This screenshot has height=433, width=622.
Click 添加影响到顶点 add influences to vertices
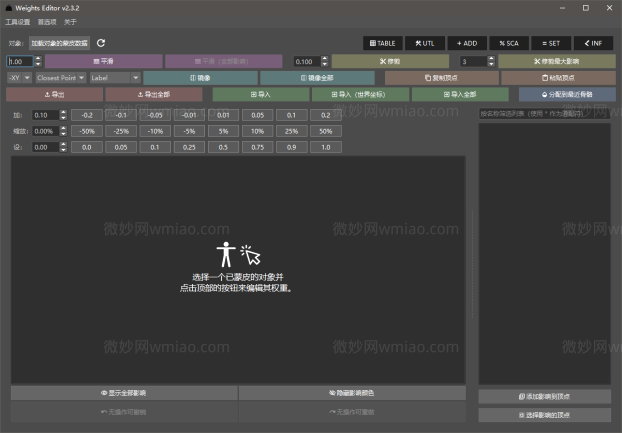(x=545, y=397)
